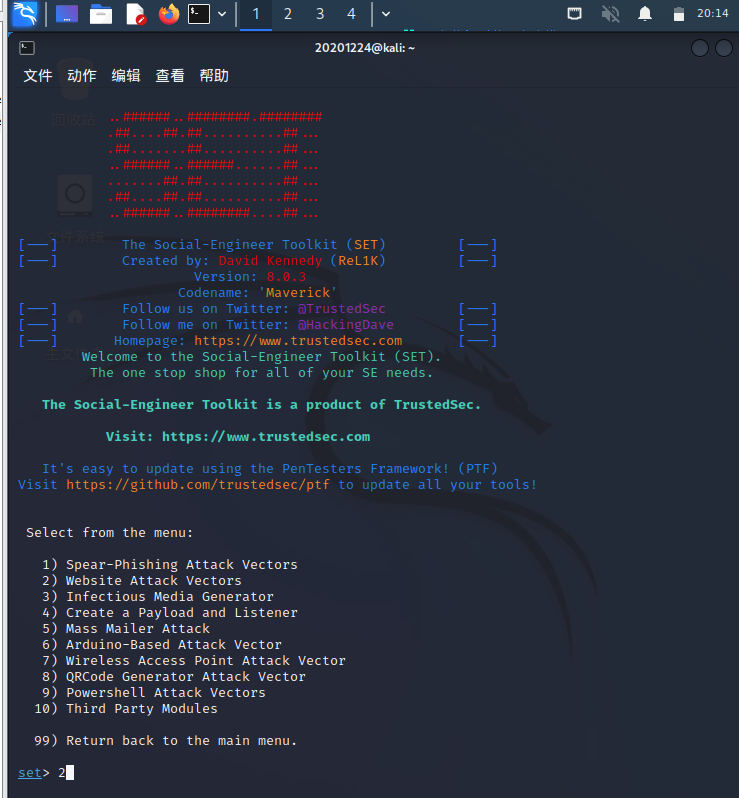This screenshot has height=798, width=739.
Task: Click the show desktop panel icon
Action: [x=67, y=14]
